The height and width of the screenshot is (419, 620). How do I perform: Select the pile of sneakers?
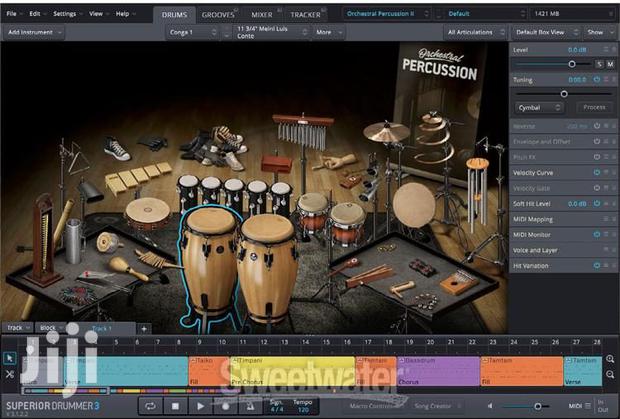215,147
